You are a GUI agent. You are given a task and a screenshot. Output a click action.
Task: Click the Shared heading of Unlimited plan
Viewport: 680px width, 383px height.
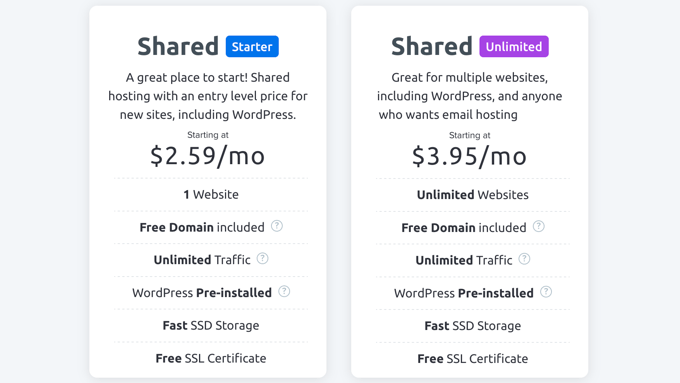432,46
